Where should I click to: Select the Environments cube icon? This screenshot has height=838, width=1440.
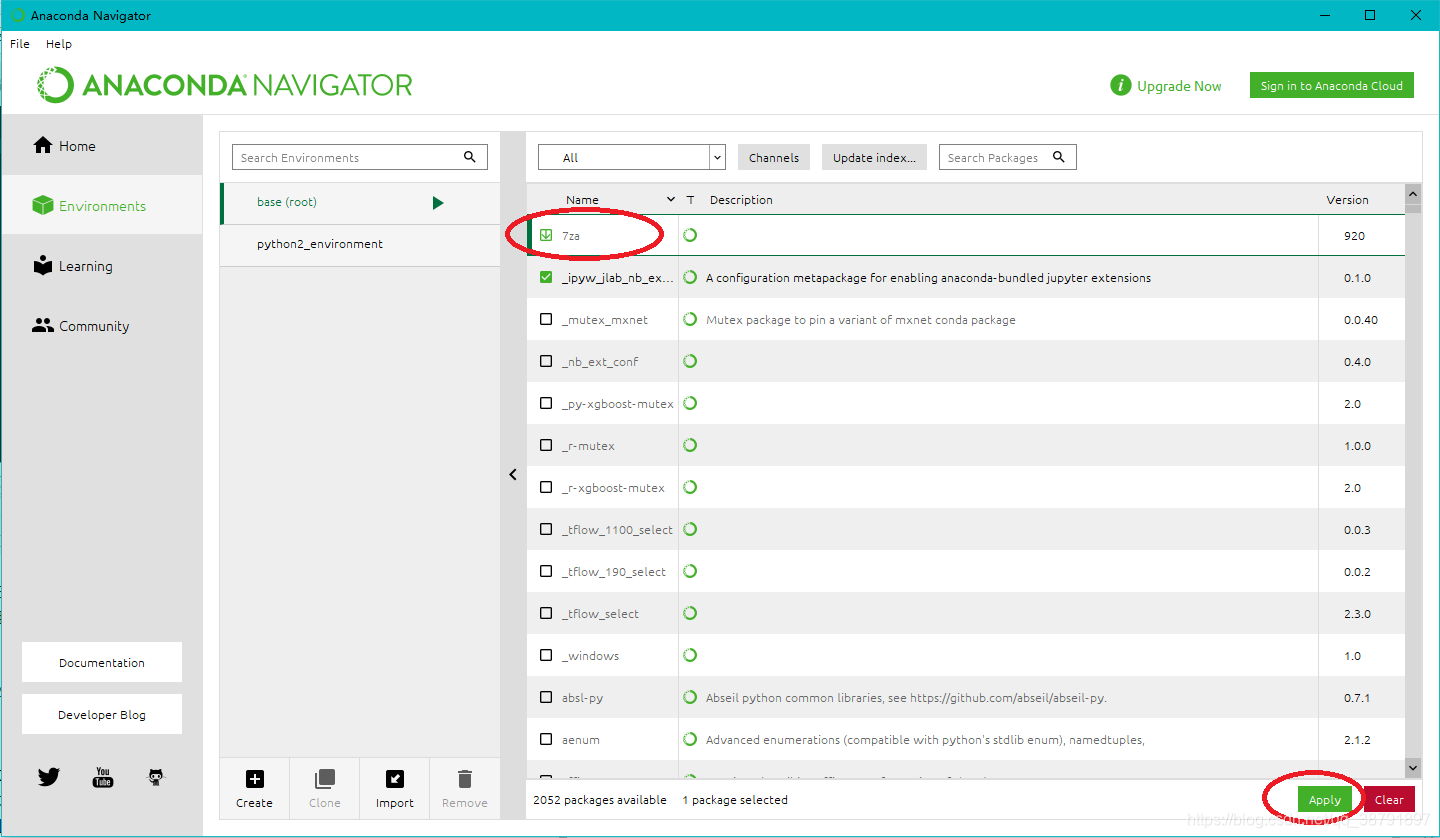42,206
